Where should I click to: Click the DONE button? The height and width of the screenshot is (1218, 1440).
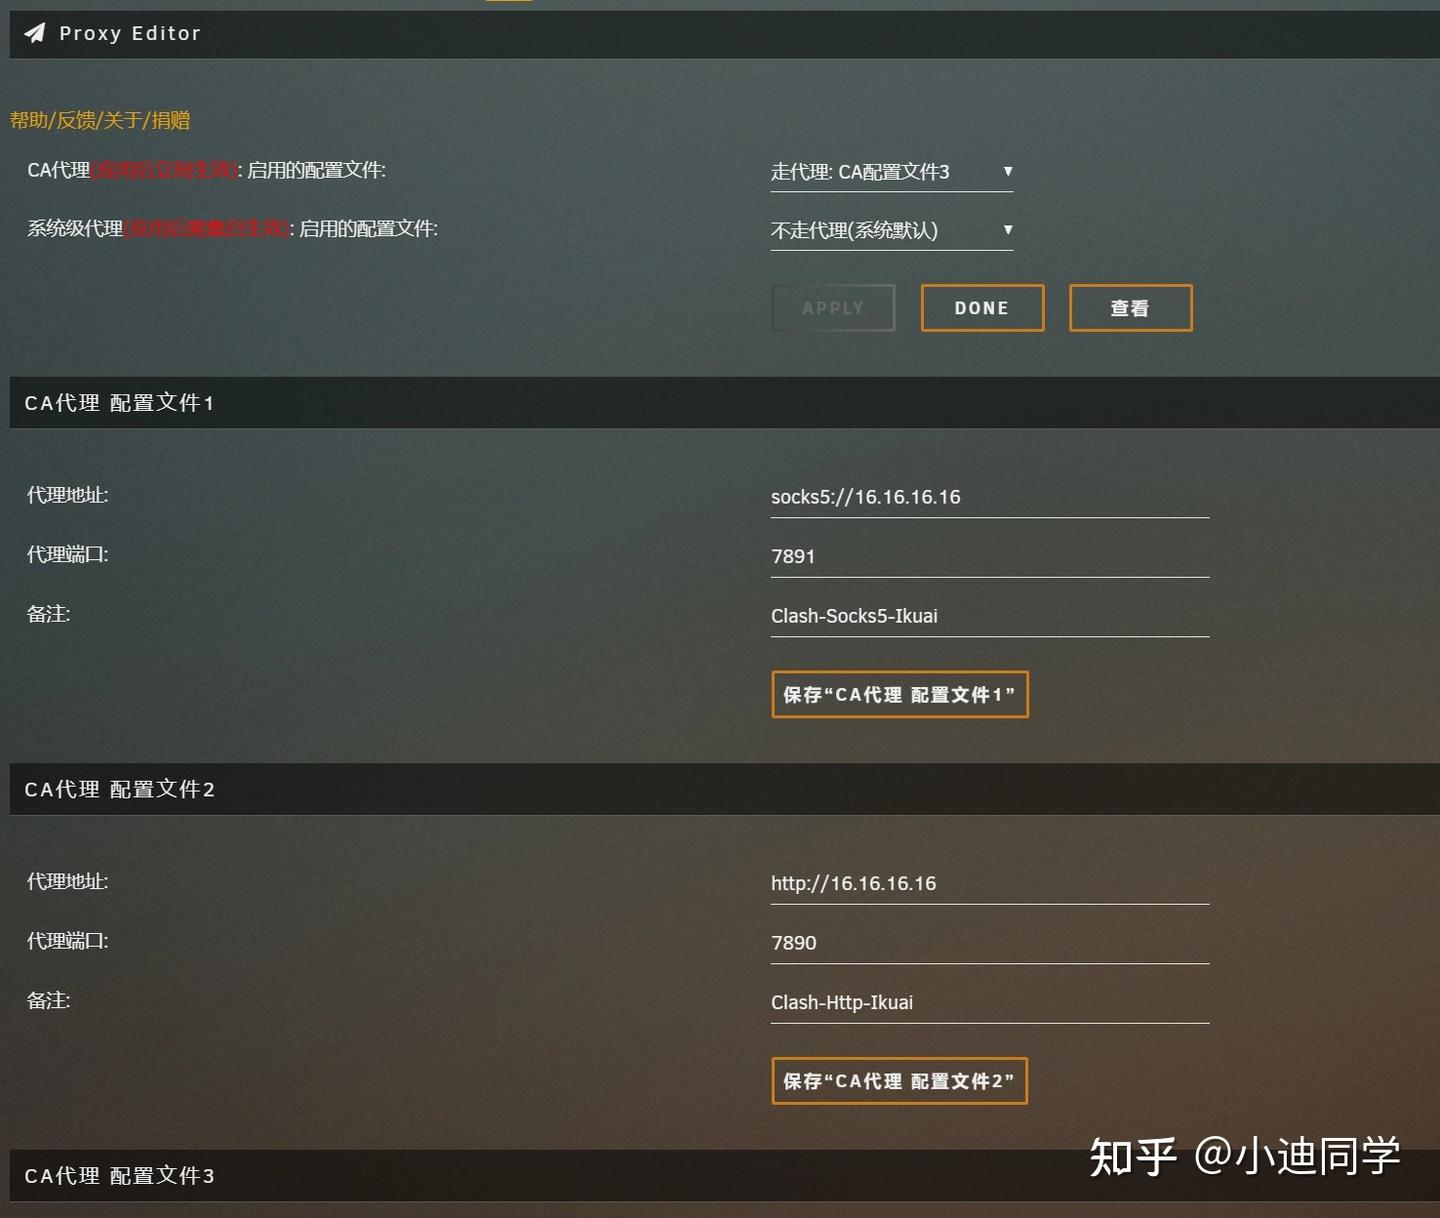[x=982, y=308]
